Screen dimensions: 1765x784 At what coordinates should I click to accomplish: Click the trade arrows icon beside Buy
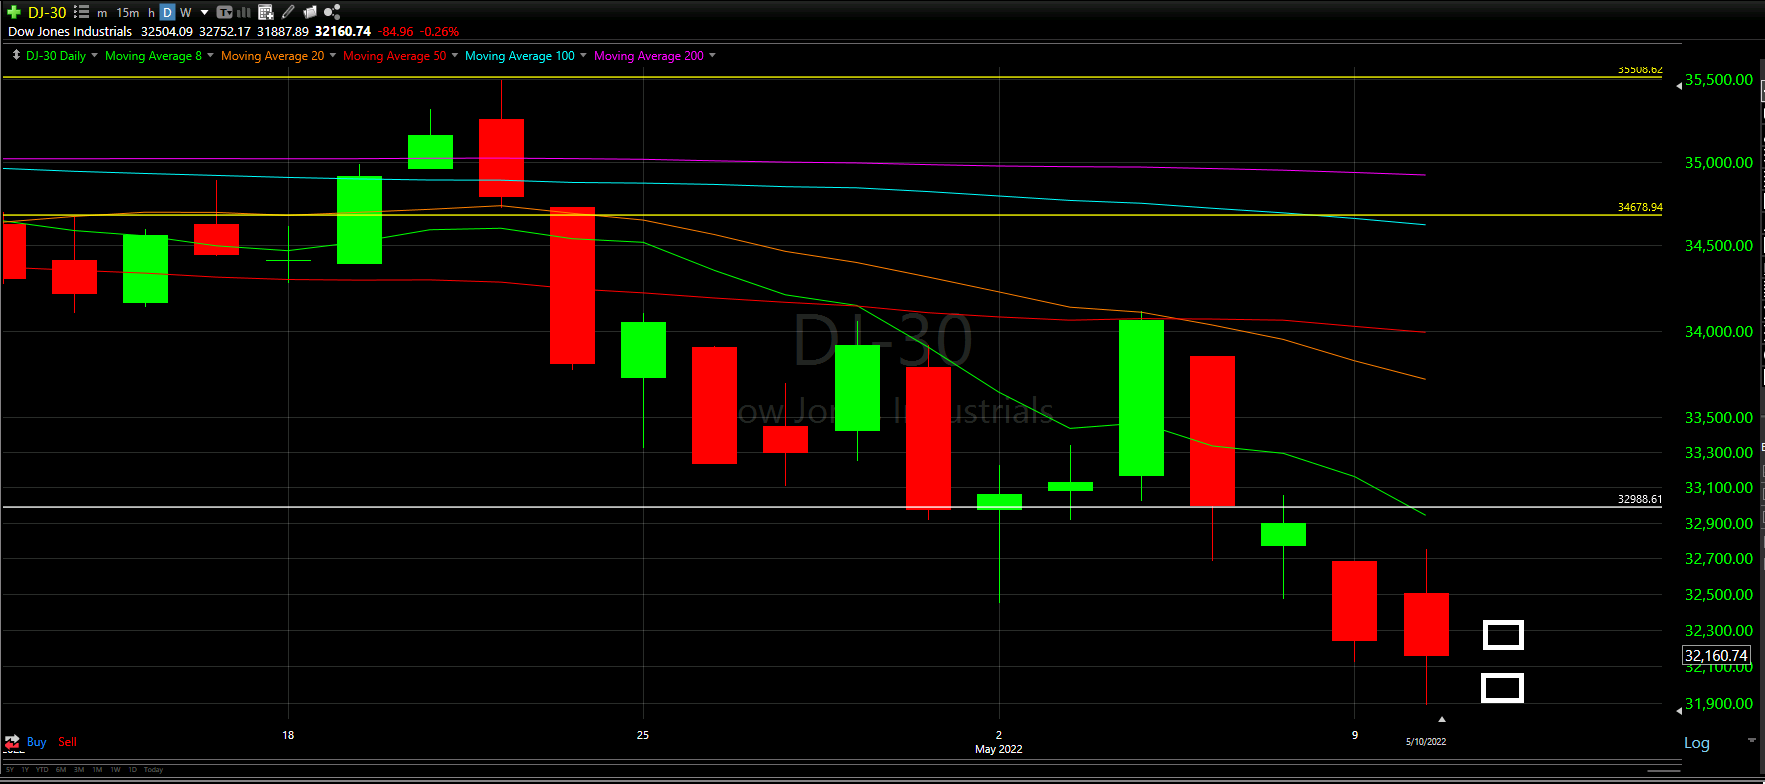pyautogui.click(x=12, y=742)
